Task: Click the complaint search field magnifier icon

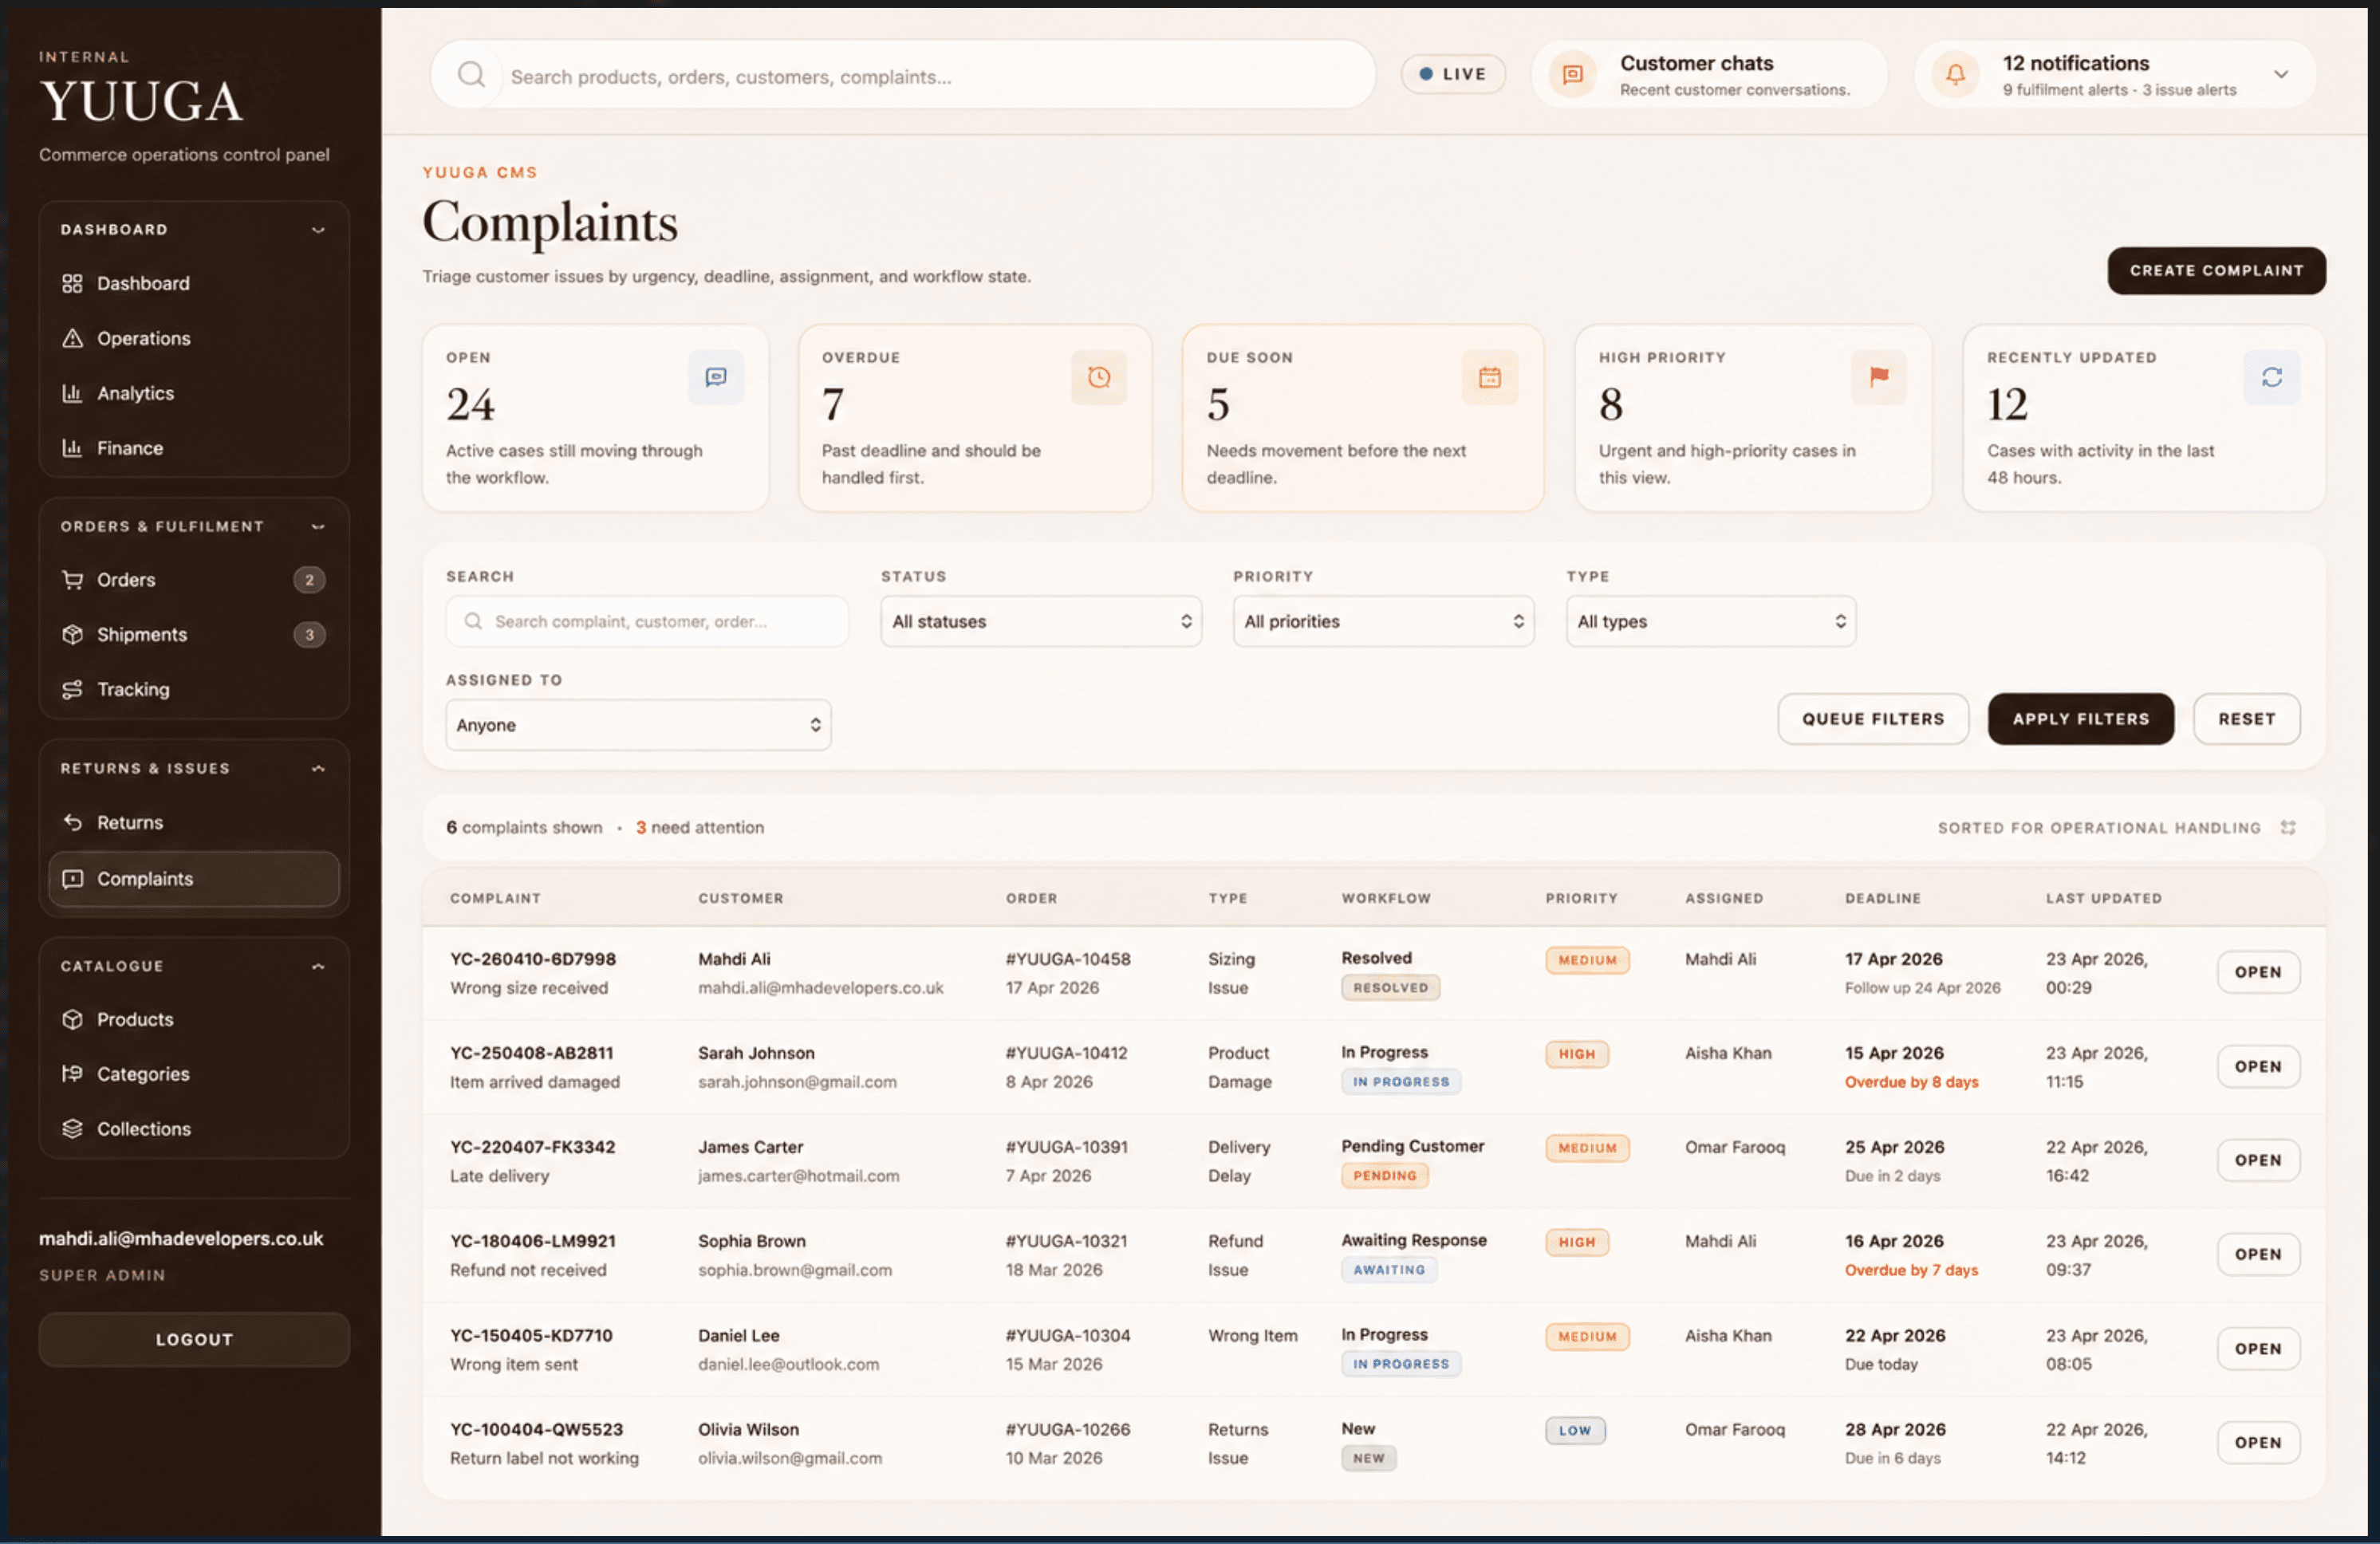Action: [473, 622]
